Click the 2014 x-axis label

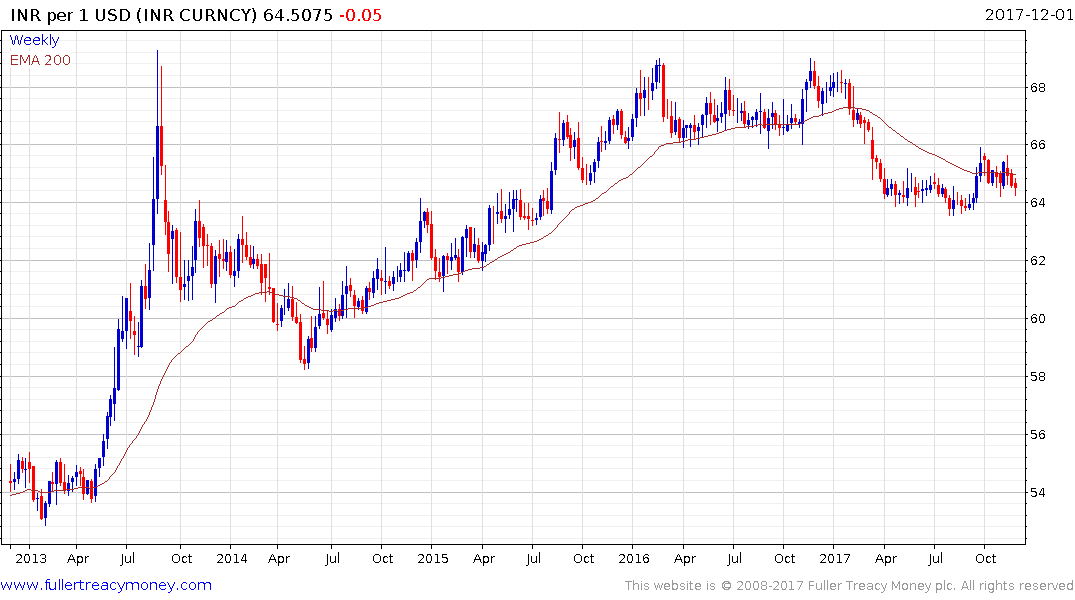coord(232,558)
